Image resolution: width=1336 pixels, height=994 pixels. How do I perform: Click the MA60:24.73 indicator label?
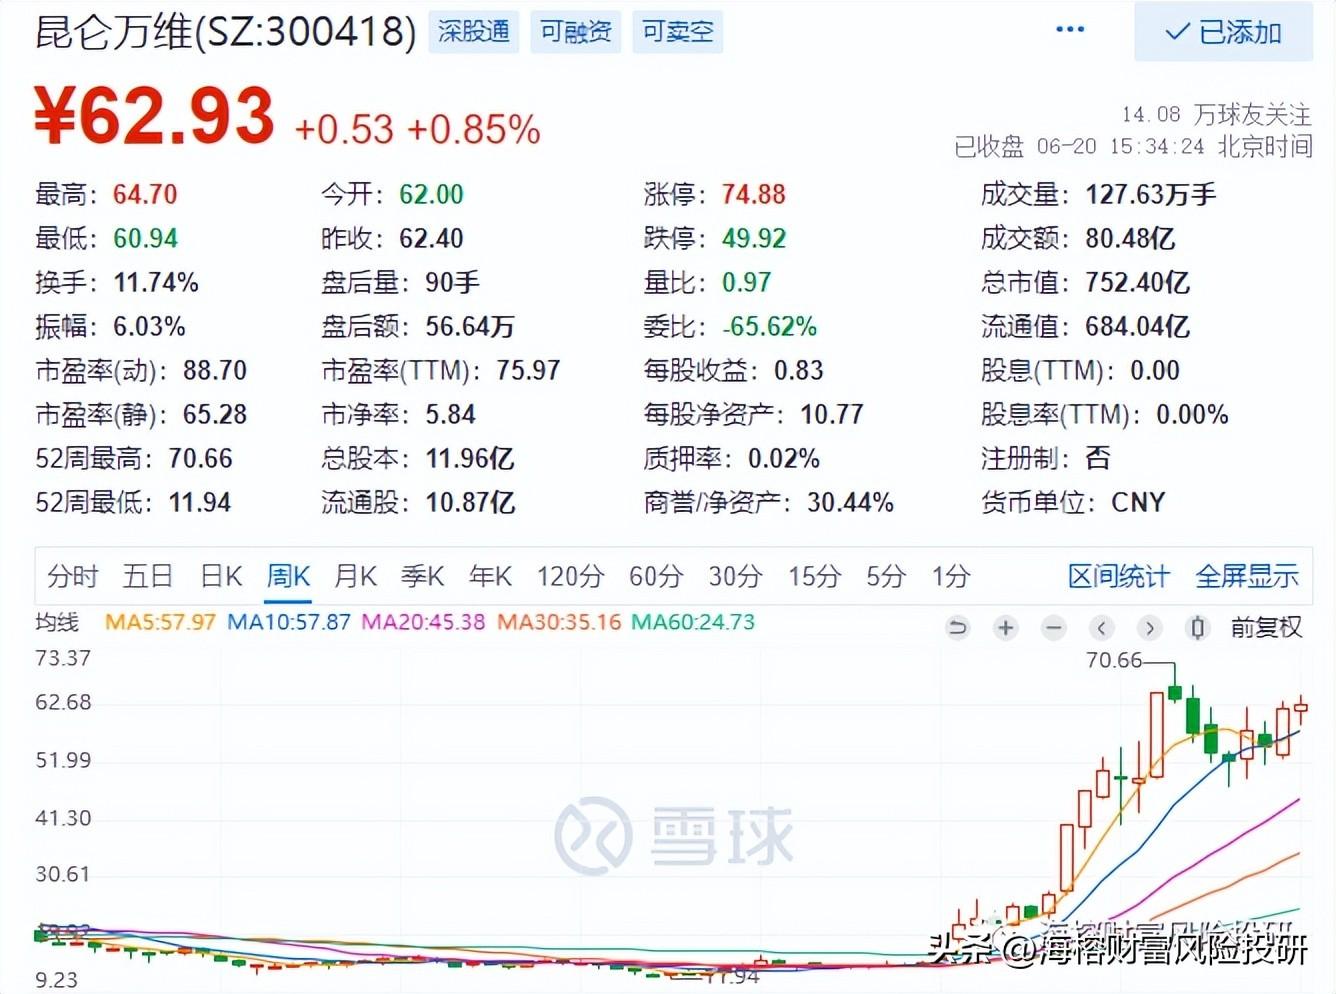693,622
